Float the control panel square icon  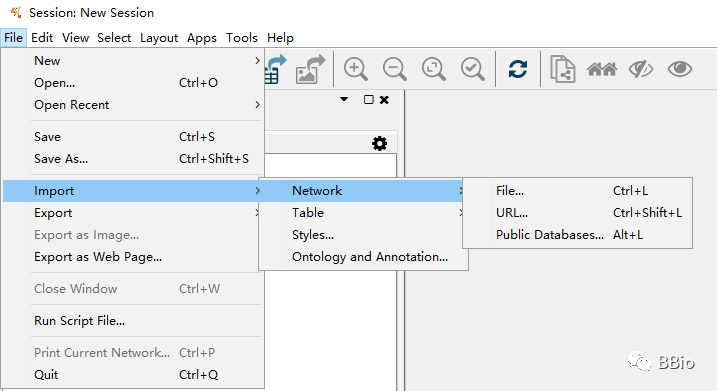(369, 100)
